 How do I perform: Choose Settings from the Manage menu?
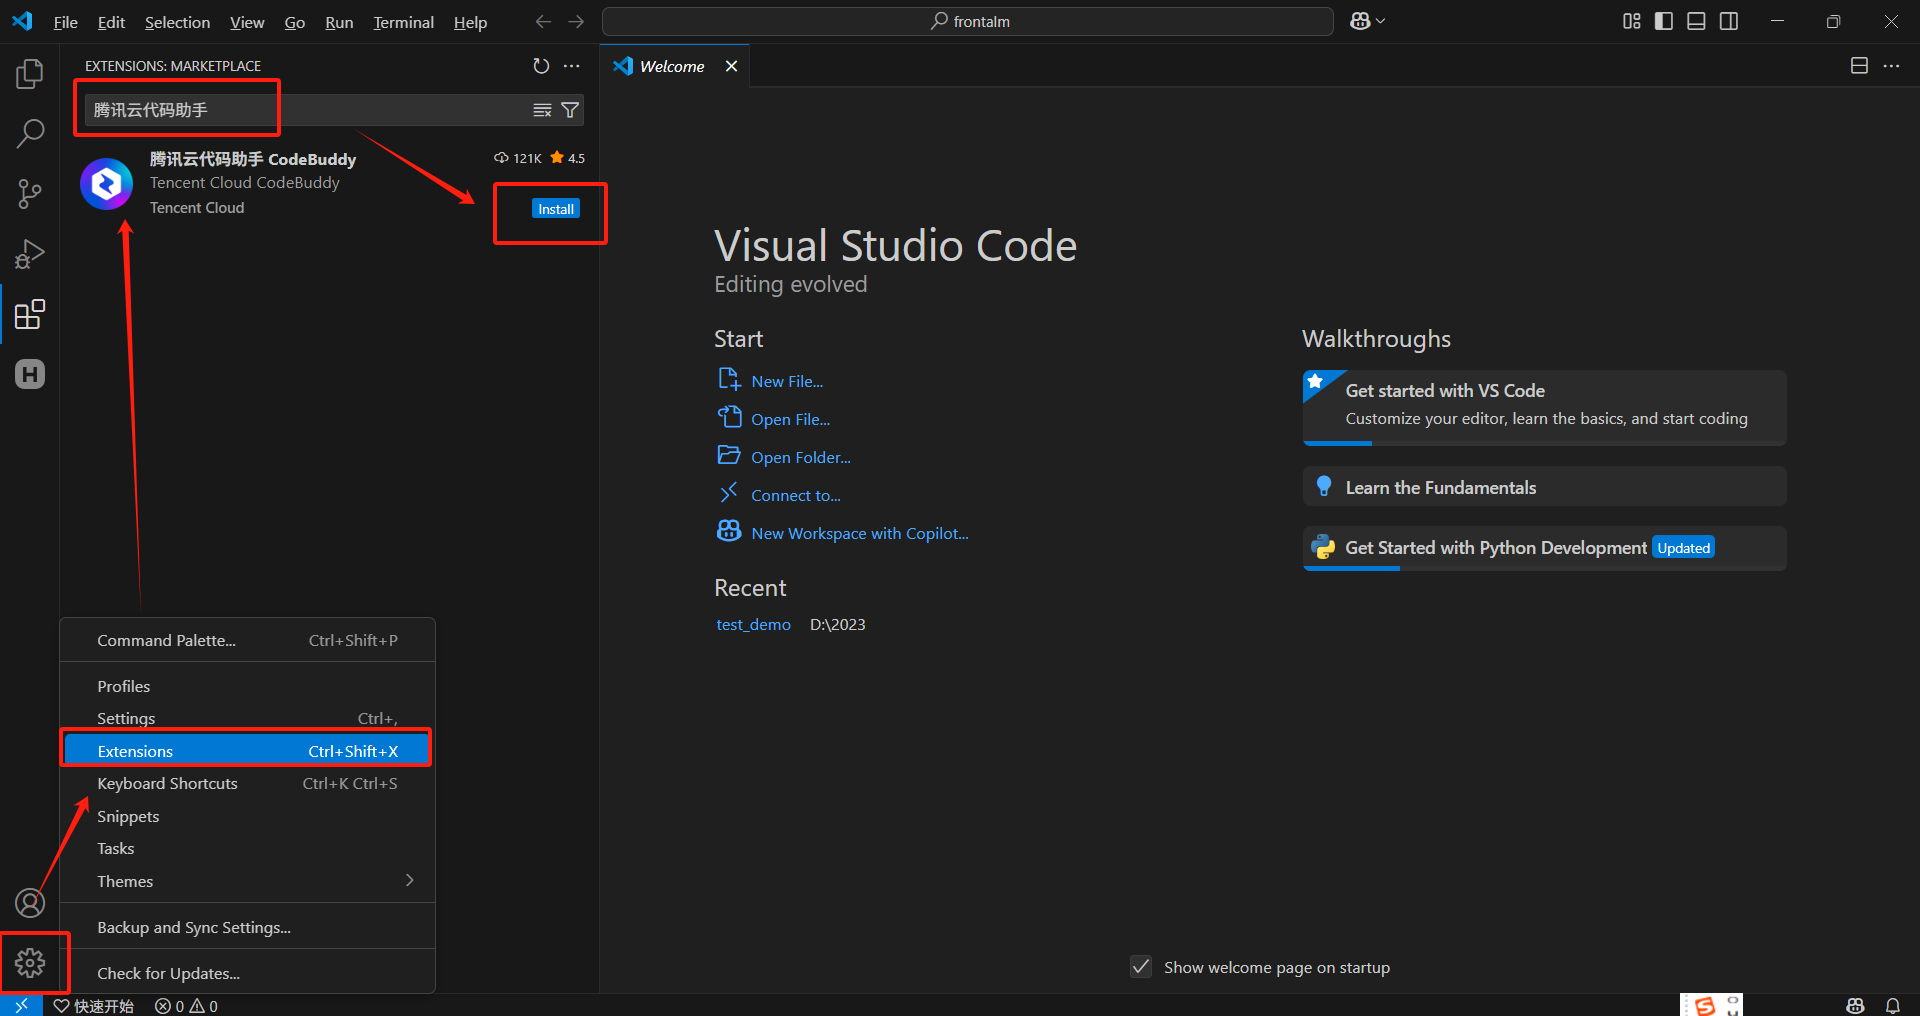[x=248, y=718]
